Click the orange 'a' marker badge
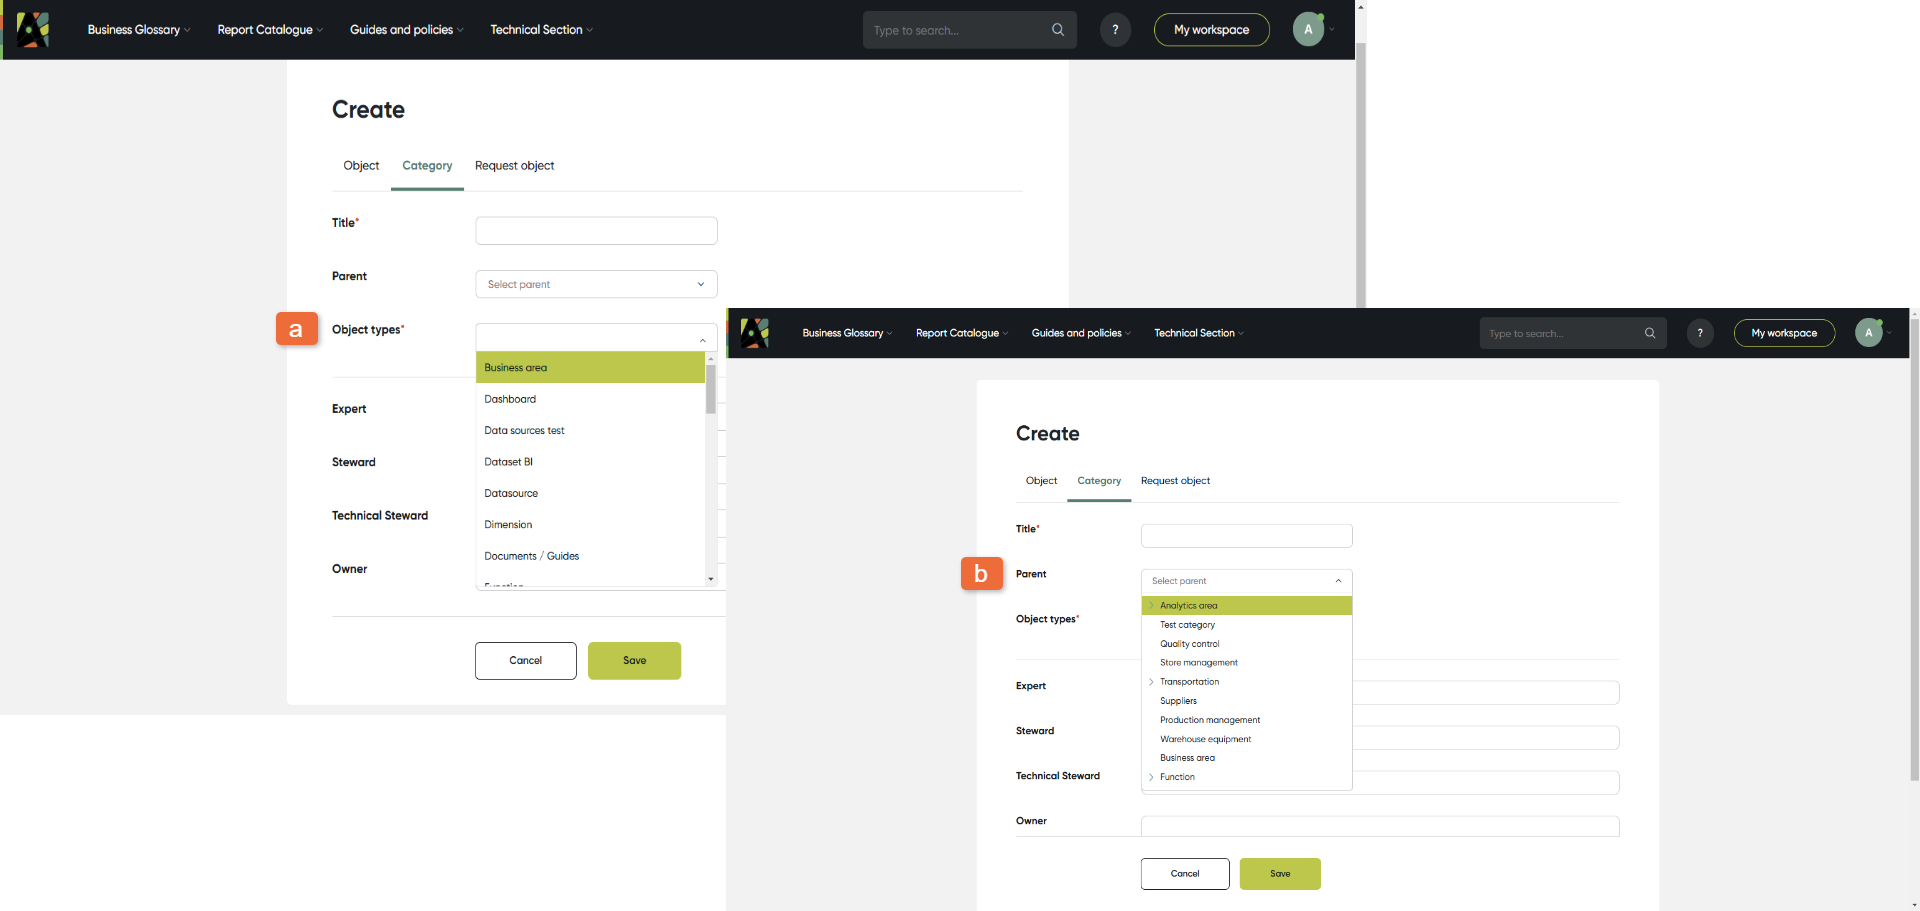 pyautogui.click(x=296, y=329)
